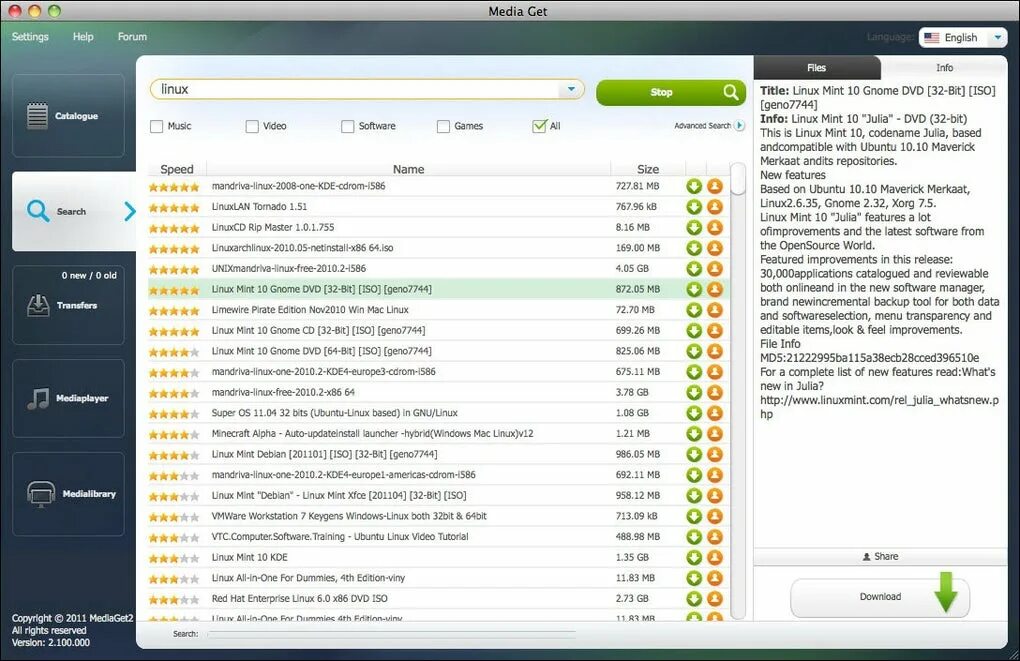1020x661 pixels.
Task: Click green download arrow for Limewire Pirate Edition
Action: pos(694,310)
